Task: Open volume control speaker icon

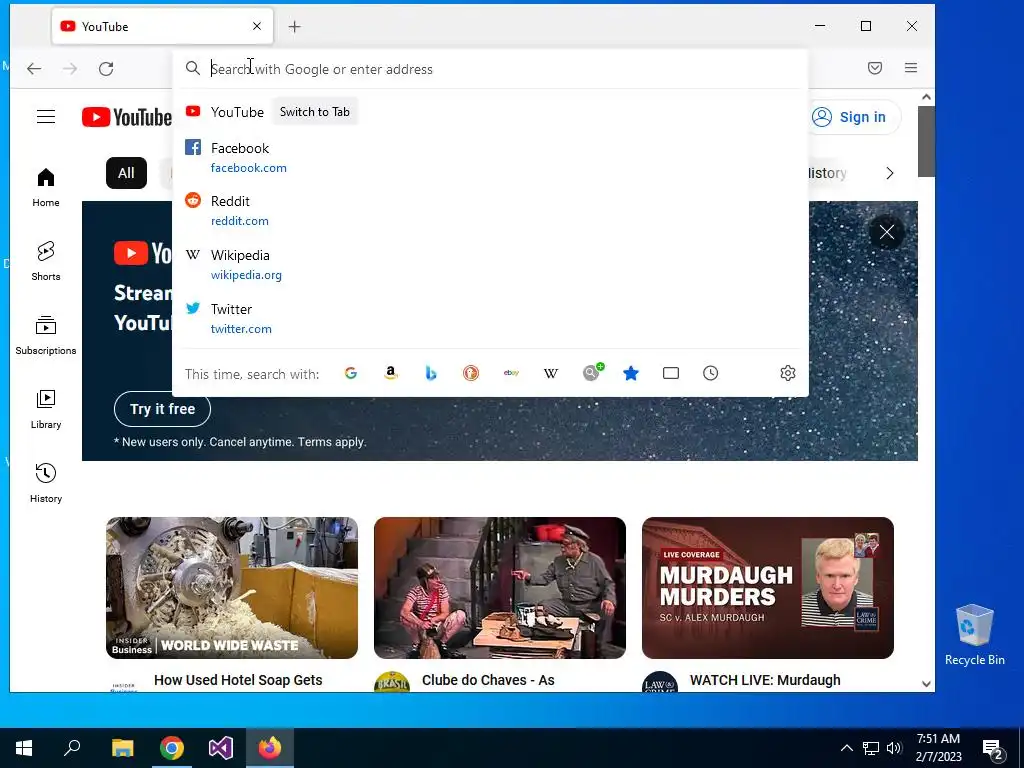Action: click(x=894, y=748)
